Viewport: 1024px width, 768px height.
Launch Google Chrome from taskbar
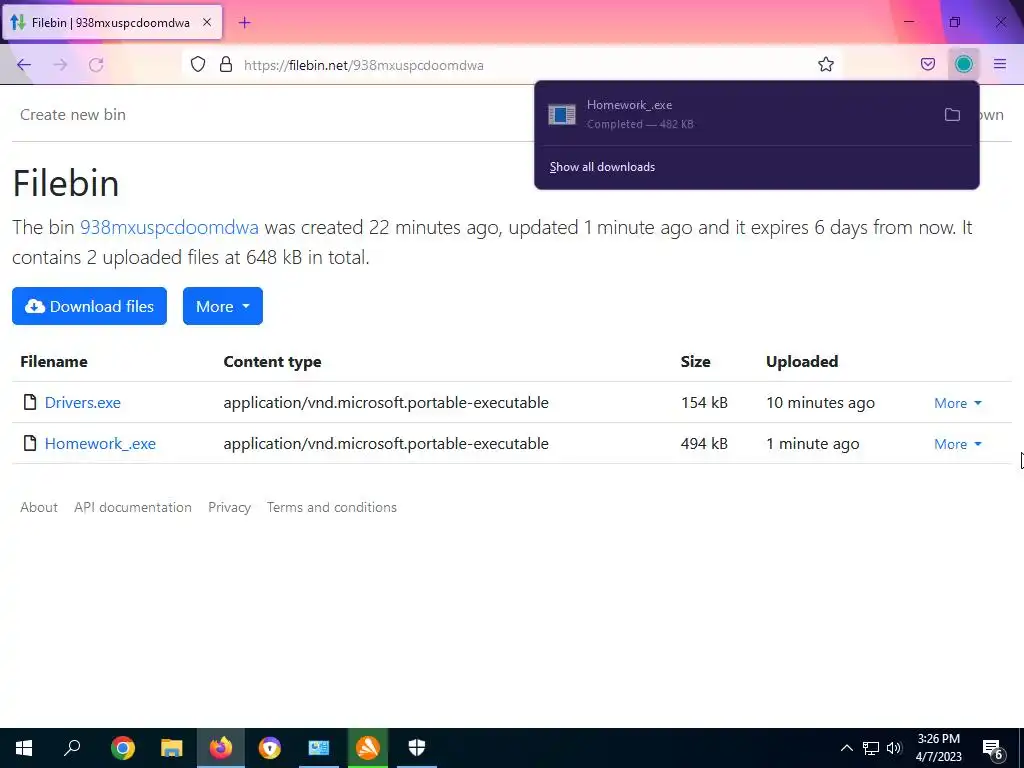pyautogui.click(x=123, y=748)
